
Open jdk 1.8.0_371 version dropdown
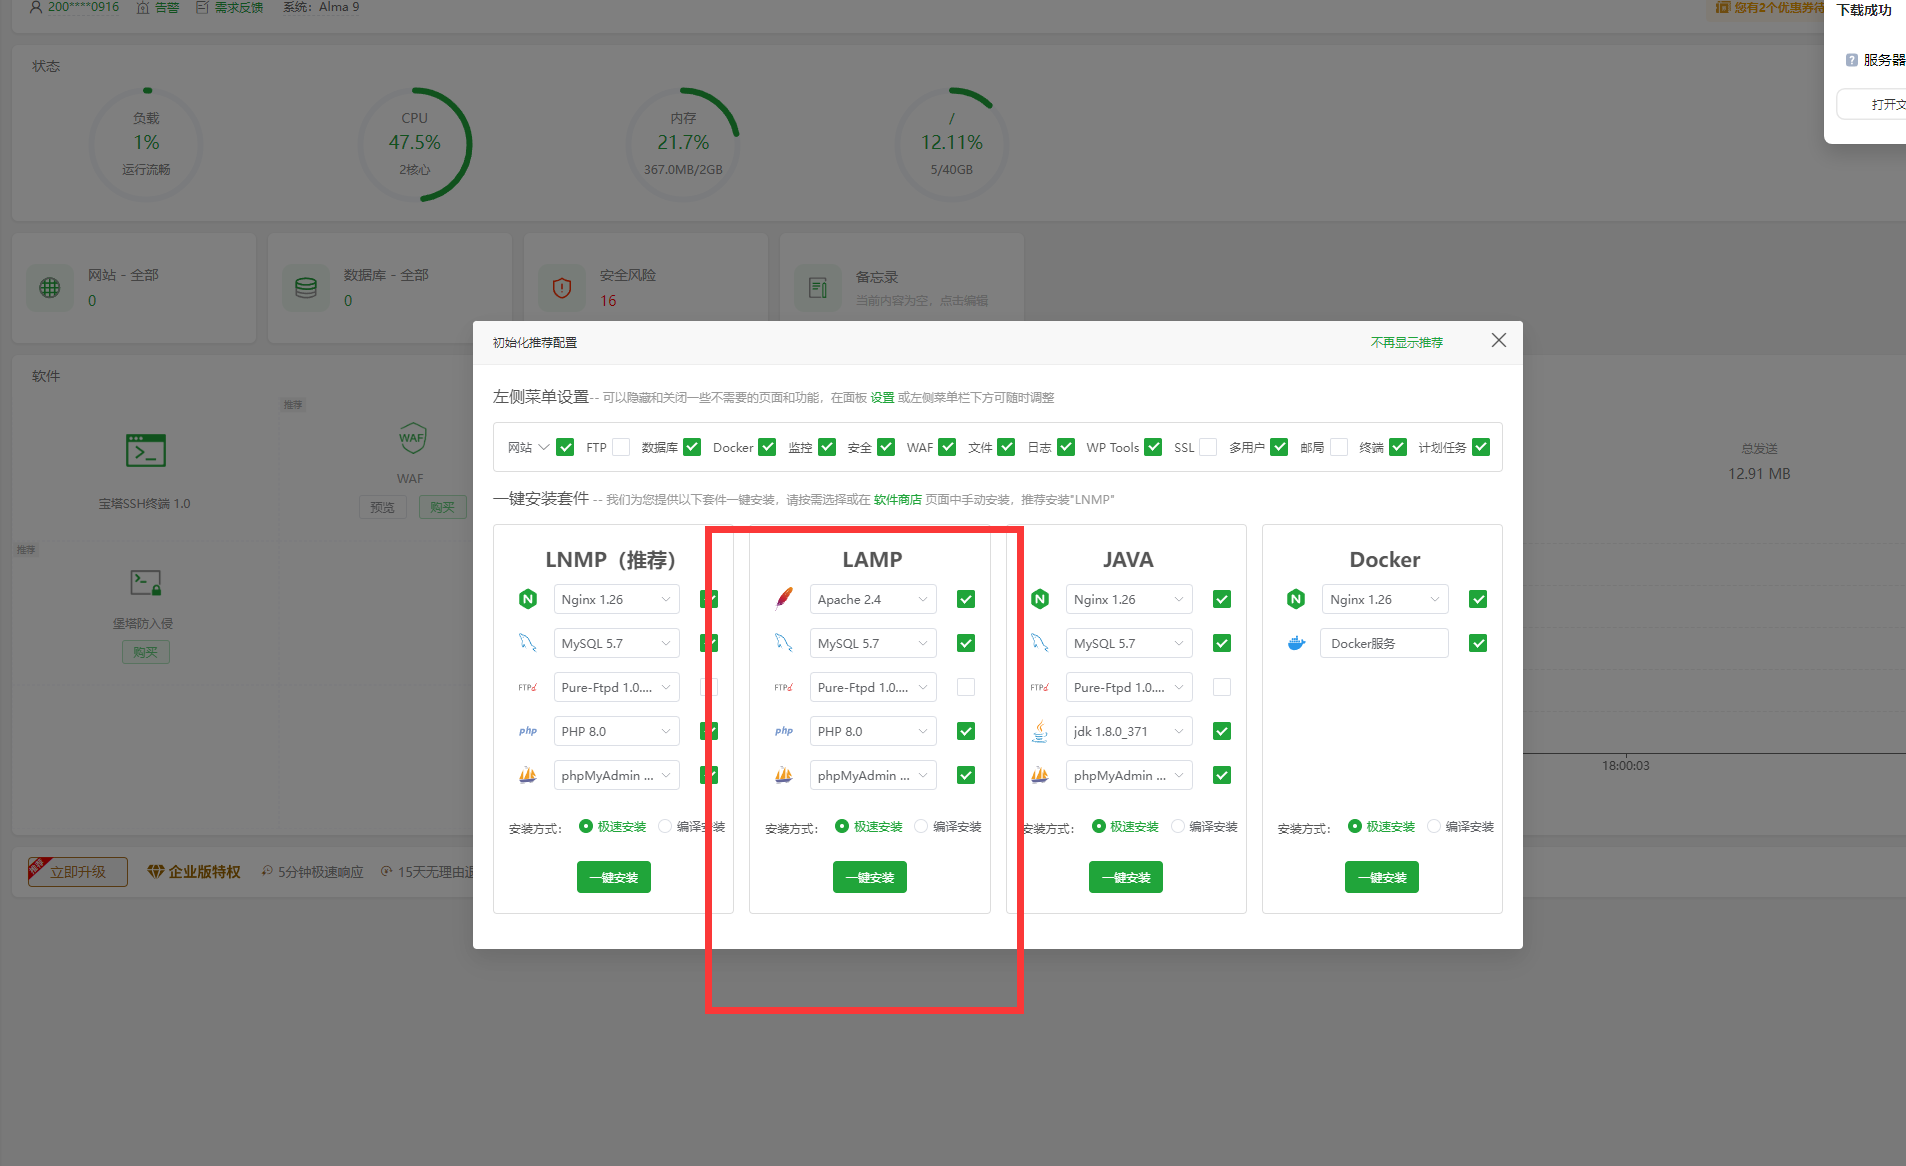point(1129,731)
